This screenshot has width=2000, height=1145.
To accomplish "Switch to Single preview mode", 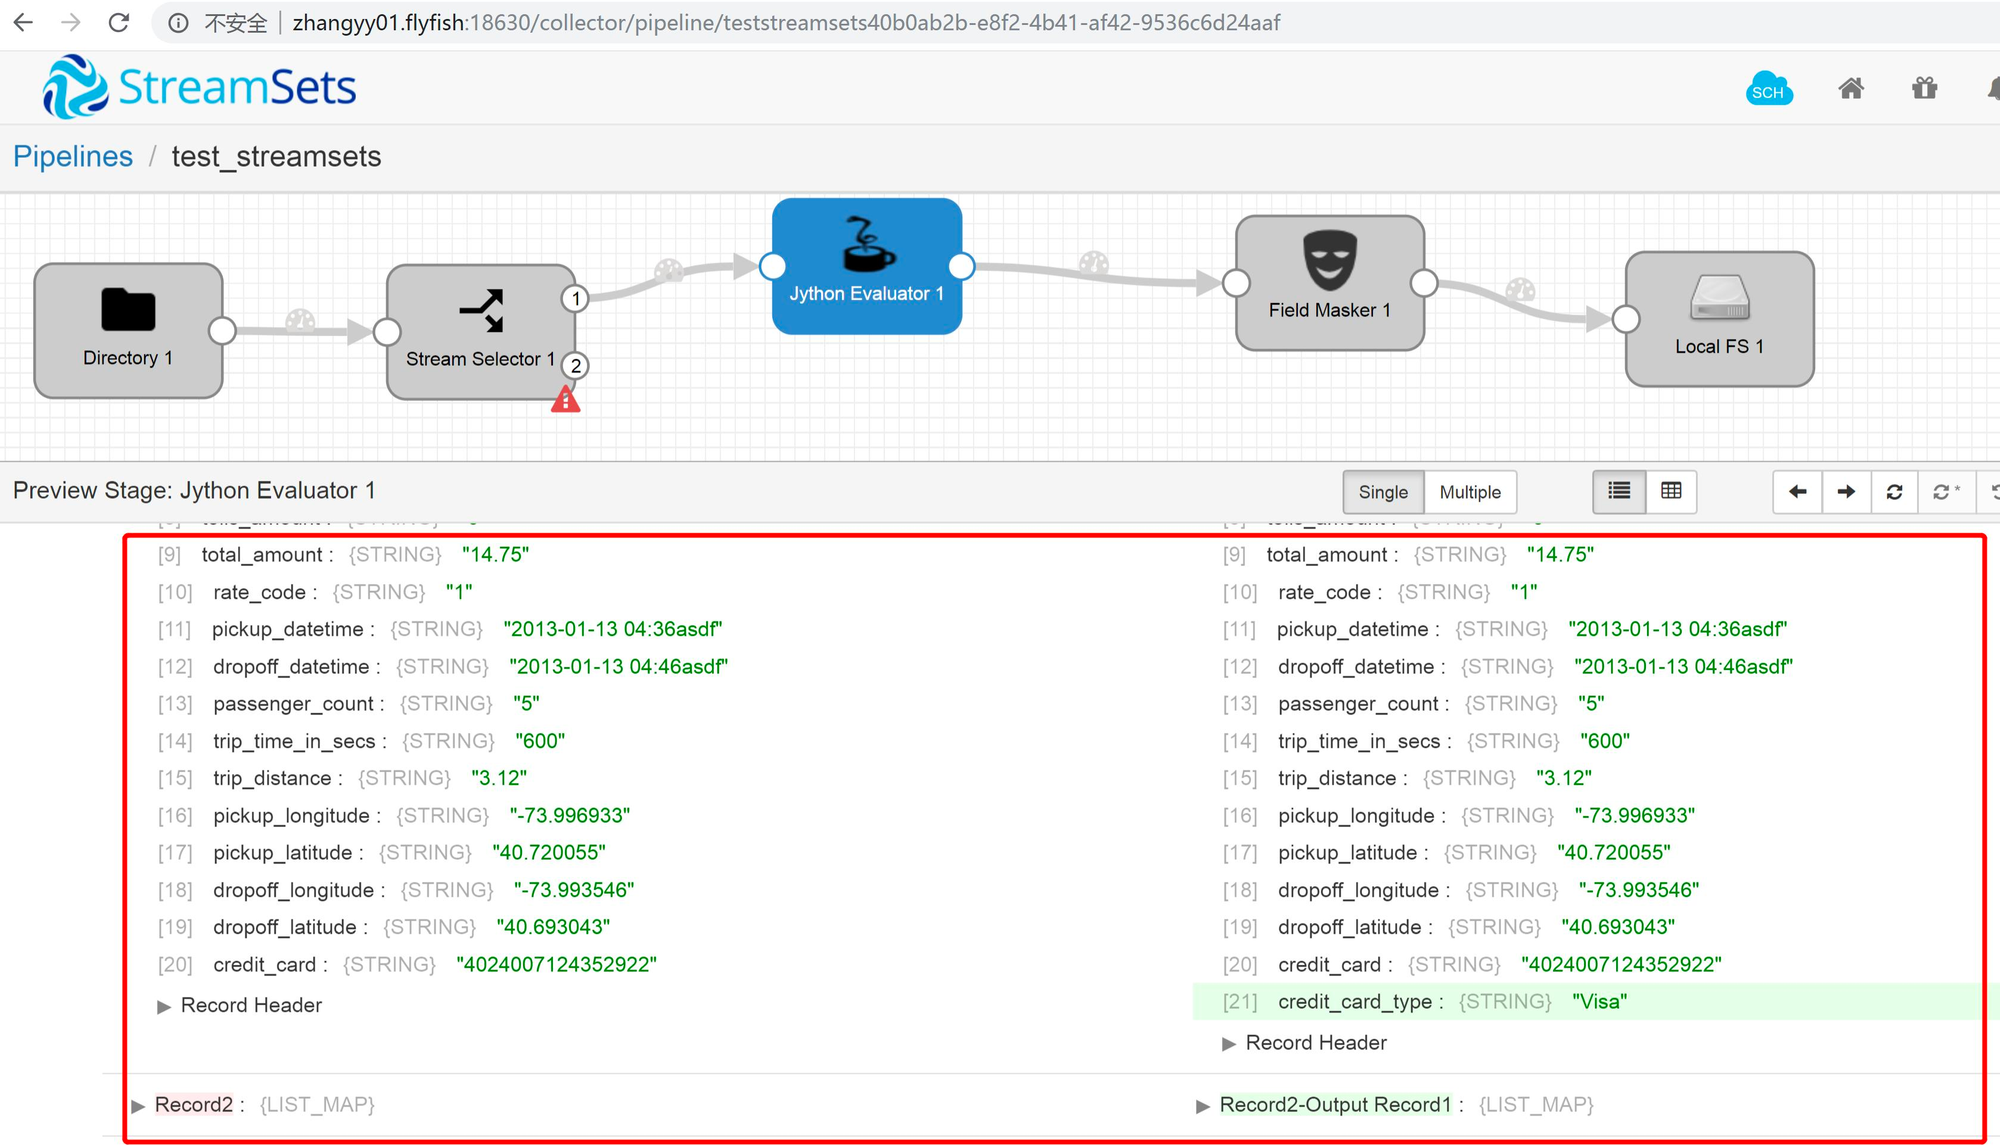I will click(1380, 490).
